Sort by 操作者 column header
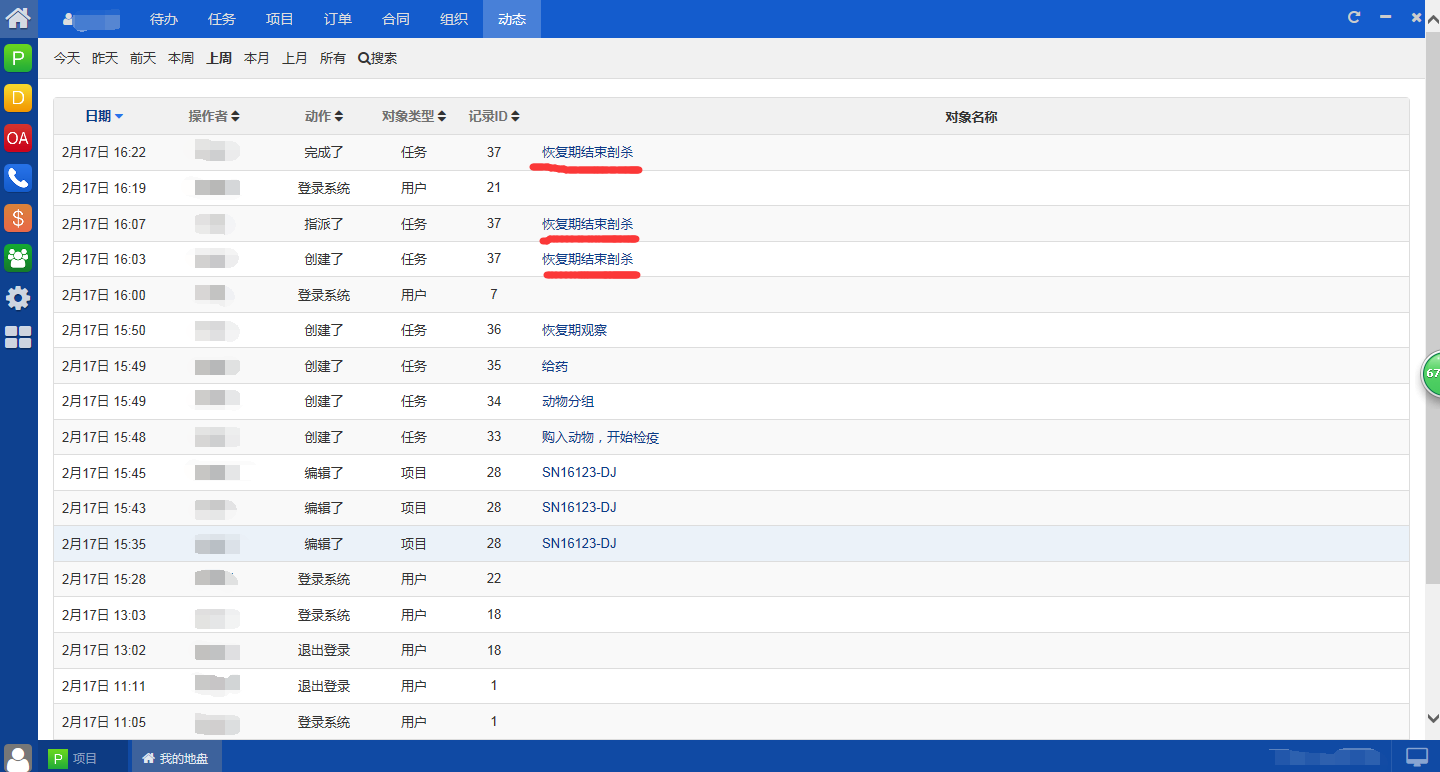1440x772 pixels. click(x=213, y=116)
